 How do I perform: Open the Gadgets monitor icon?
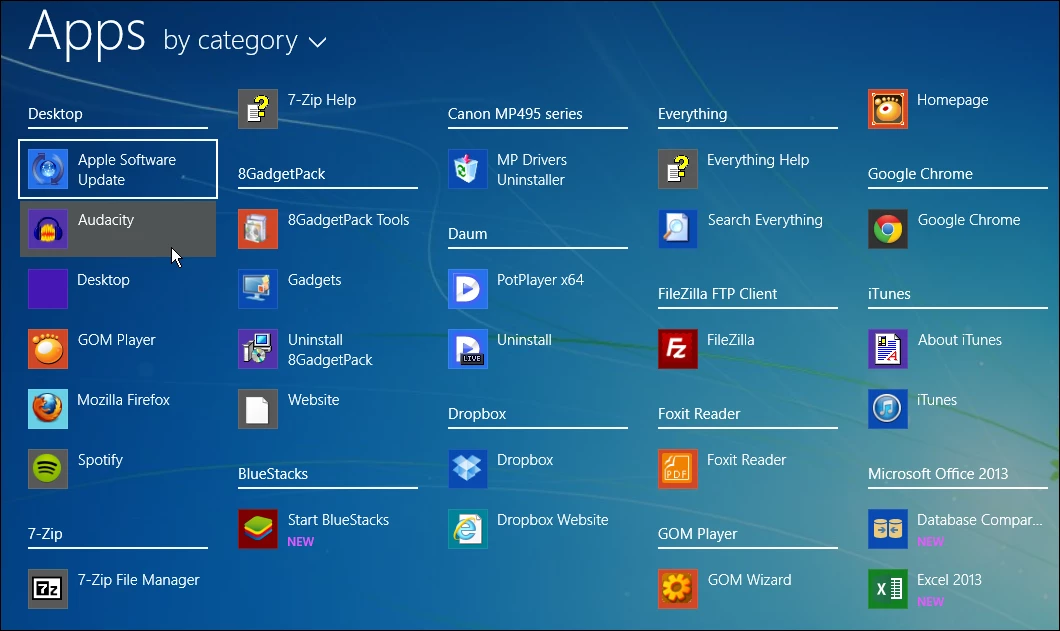[x=258, y=289]
